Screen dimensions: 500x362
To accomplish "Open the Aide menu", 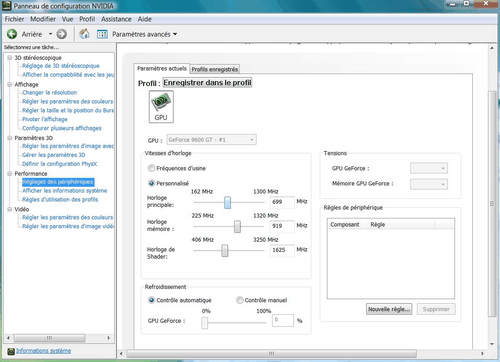I will 144,19.
